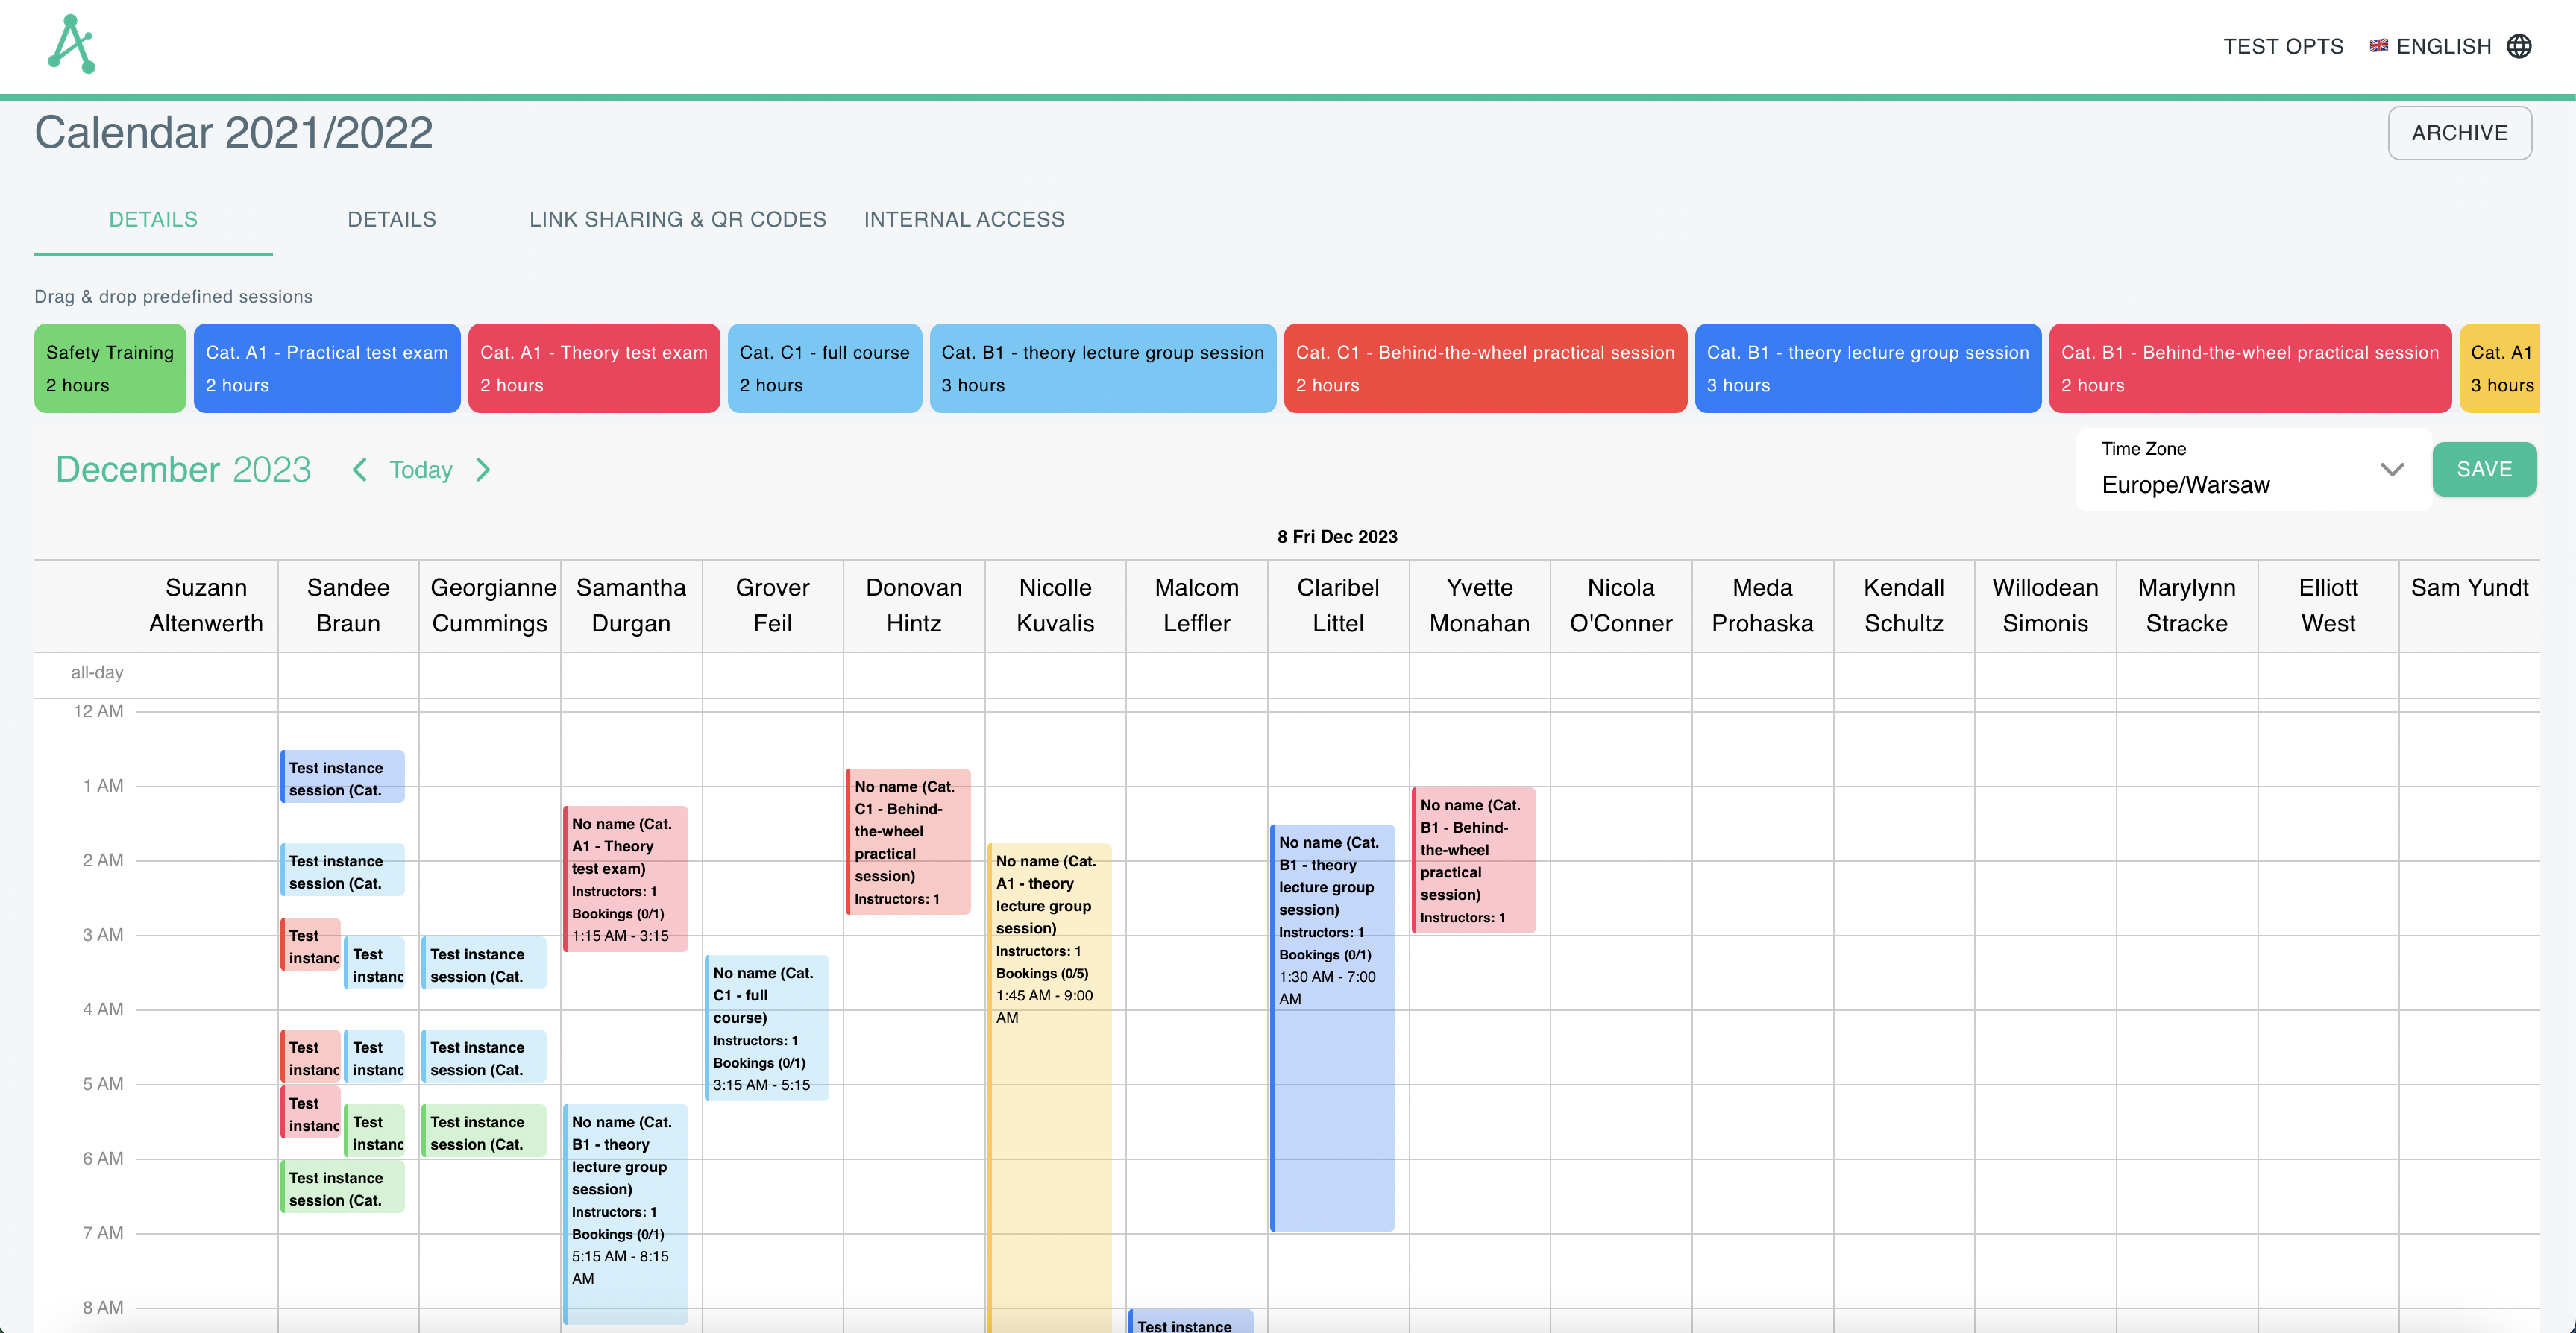Switch to the INTERNAL ACCESS tab
The height and width of the screenshot is (1333, 2576).
click(x=964, y=219)
